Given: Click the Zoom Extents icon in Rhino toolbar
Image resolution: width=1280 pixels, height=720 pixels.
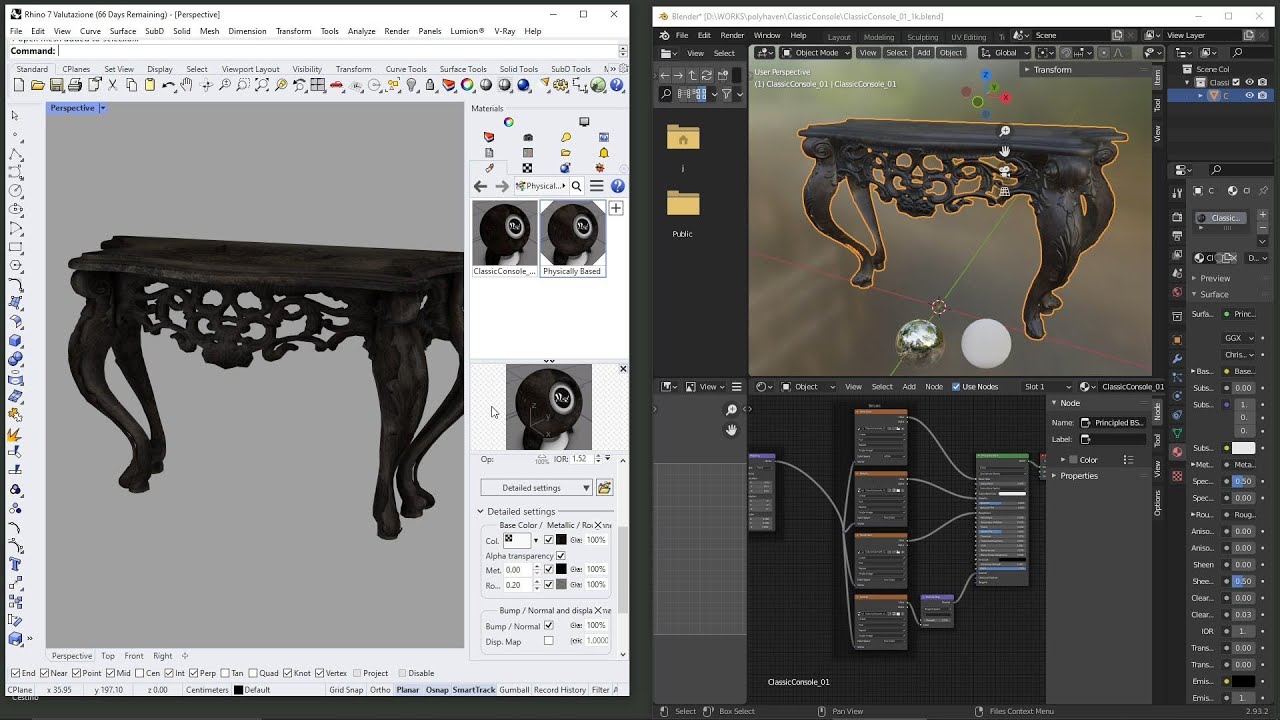Looking at the screenshot, I should [262, 86].
